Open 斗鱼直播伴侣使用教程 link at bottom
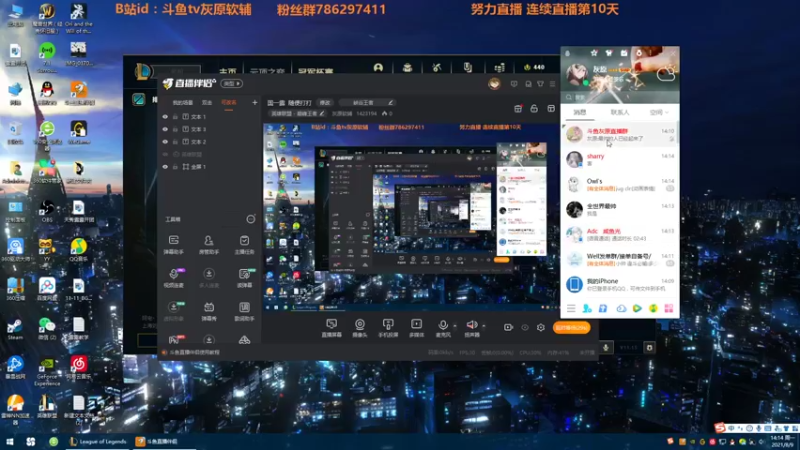 pos(194,353)
